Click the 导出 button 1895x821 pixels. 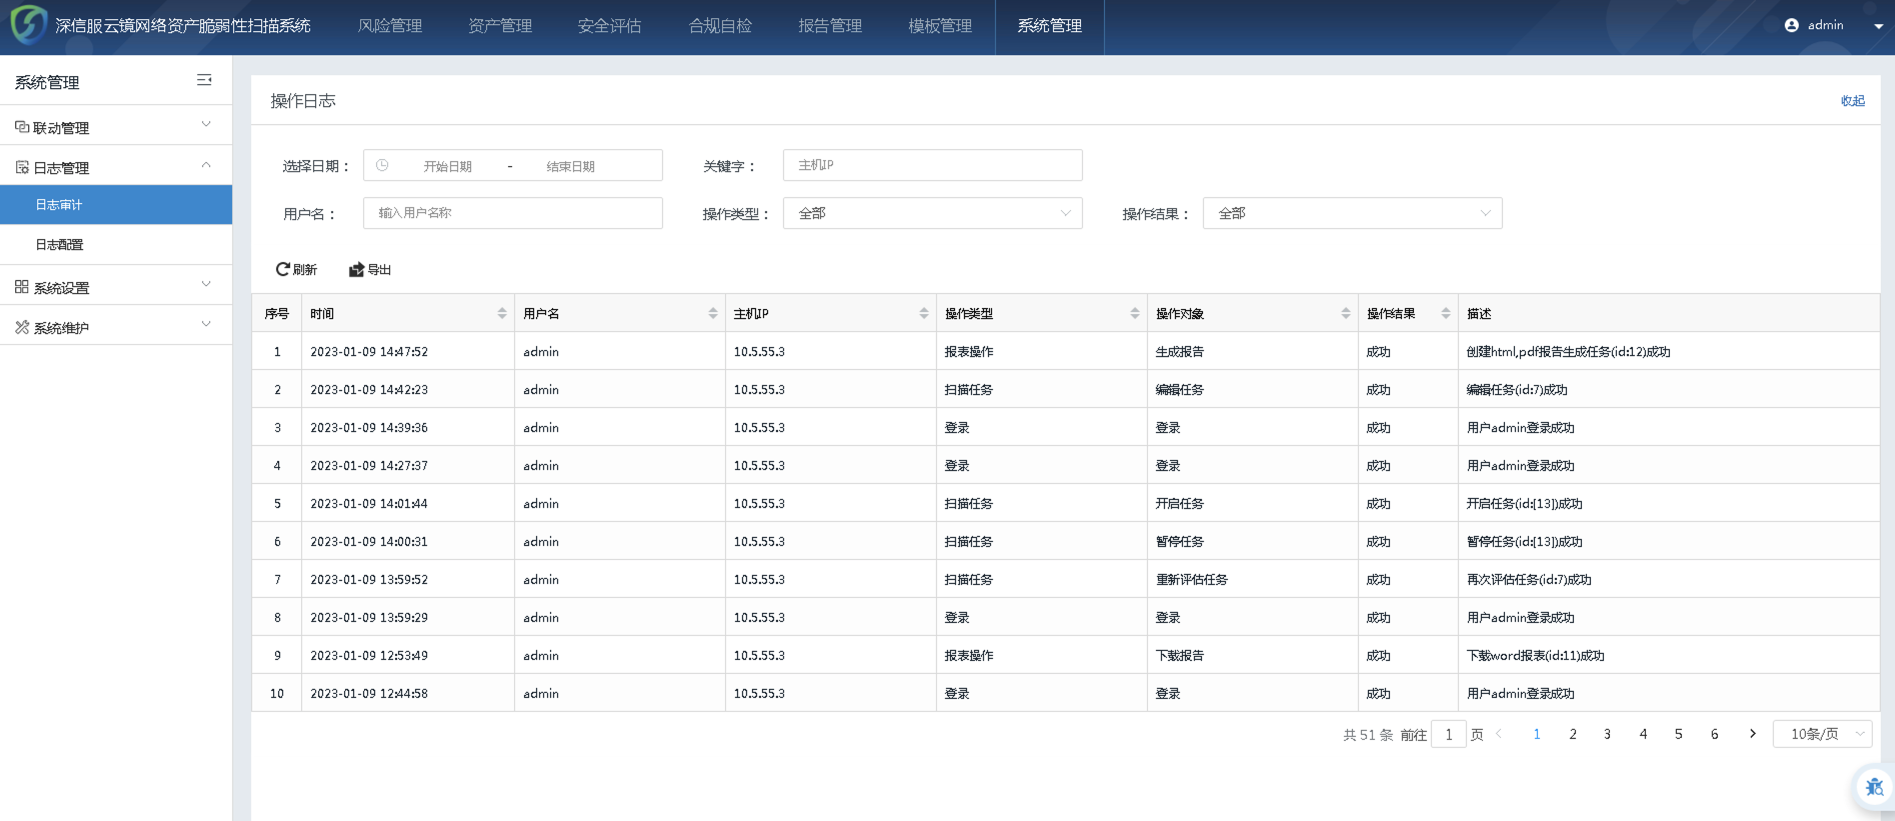(370, 269)
